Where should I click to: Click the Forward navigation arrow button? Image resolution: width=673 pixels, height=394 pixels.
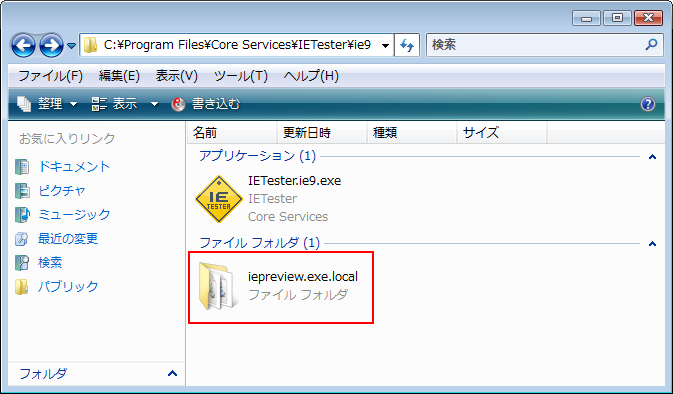[51, 45]
